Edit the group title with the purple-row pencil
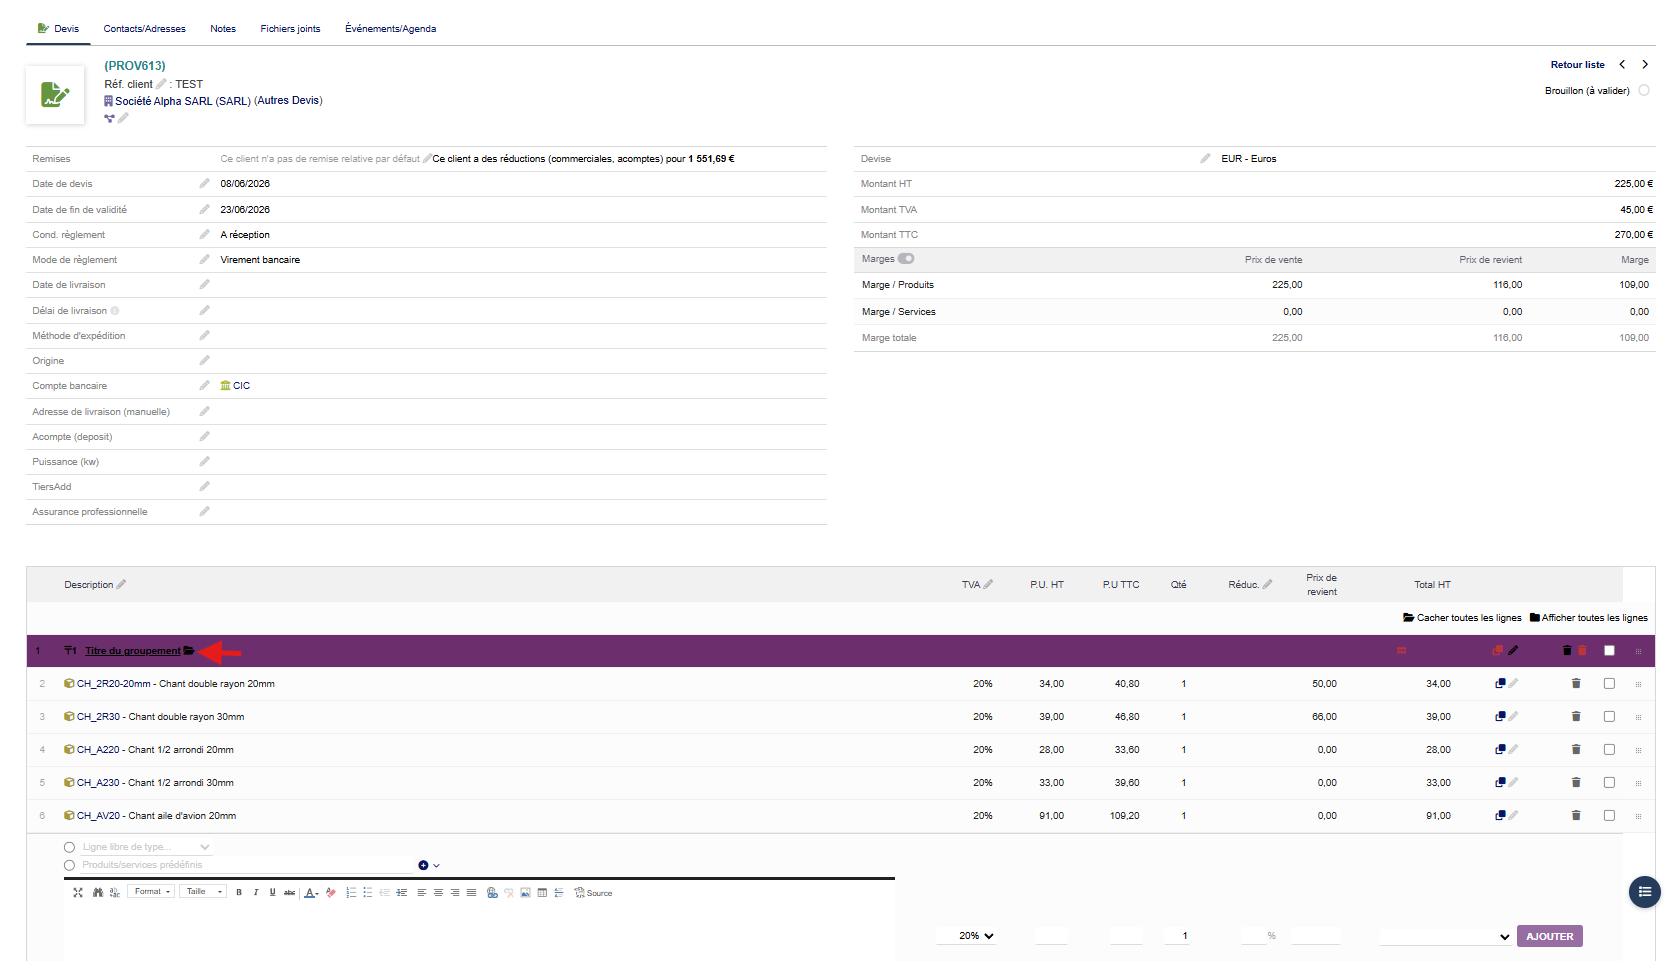 [1513, 650]
